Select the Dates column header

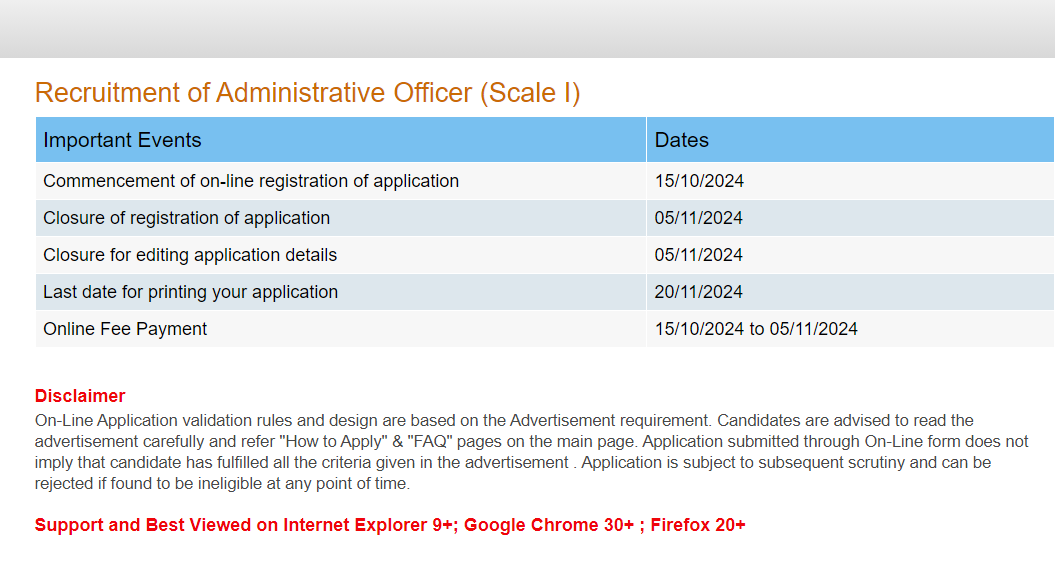(682, 140)
